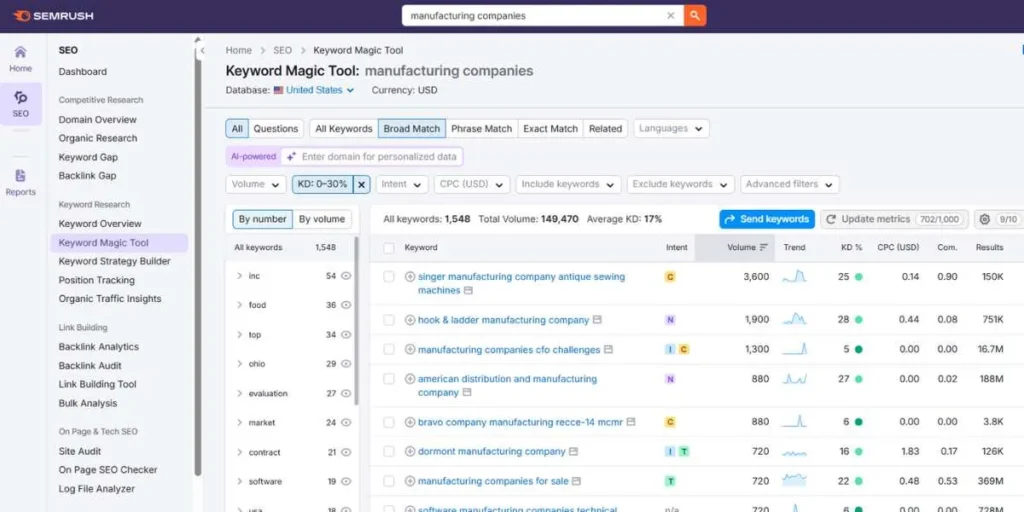Click the AI-powered sparkle icon
The height and width of the screenshot is (512, 1024).
pyautogui.click(x=291, y=157)
